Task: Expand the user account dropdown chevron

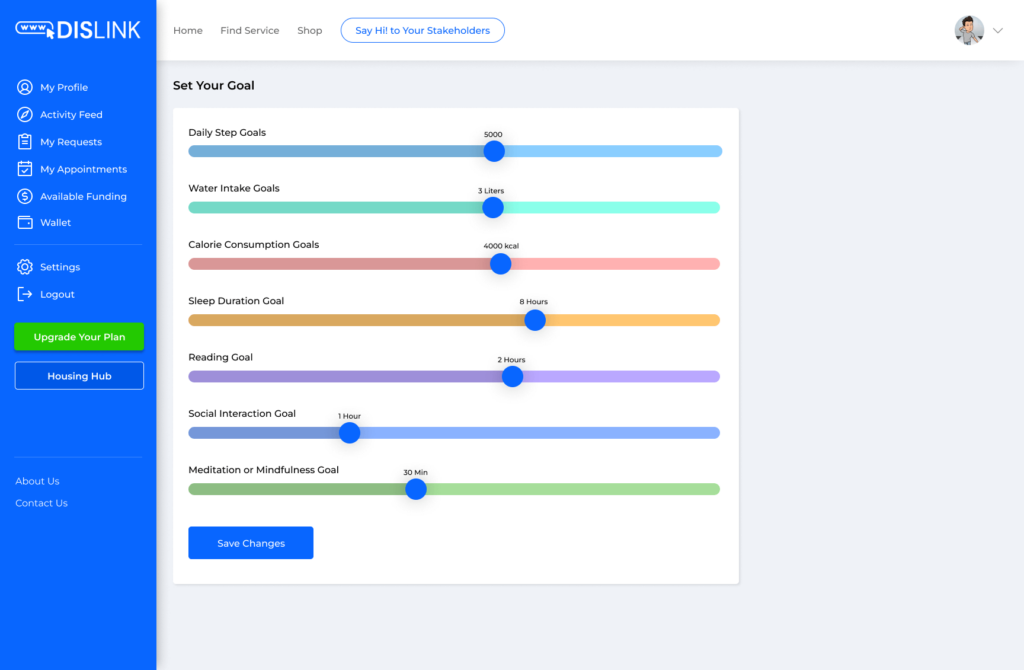Action: 997,31
